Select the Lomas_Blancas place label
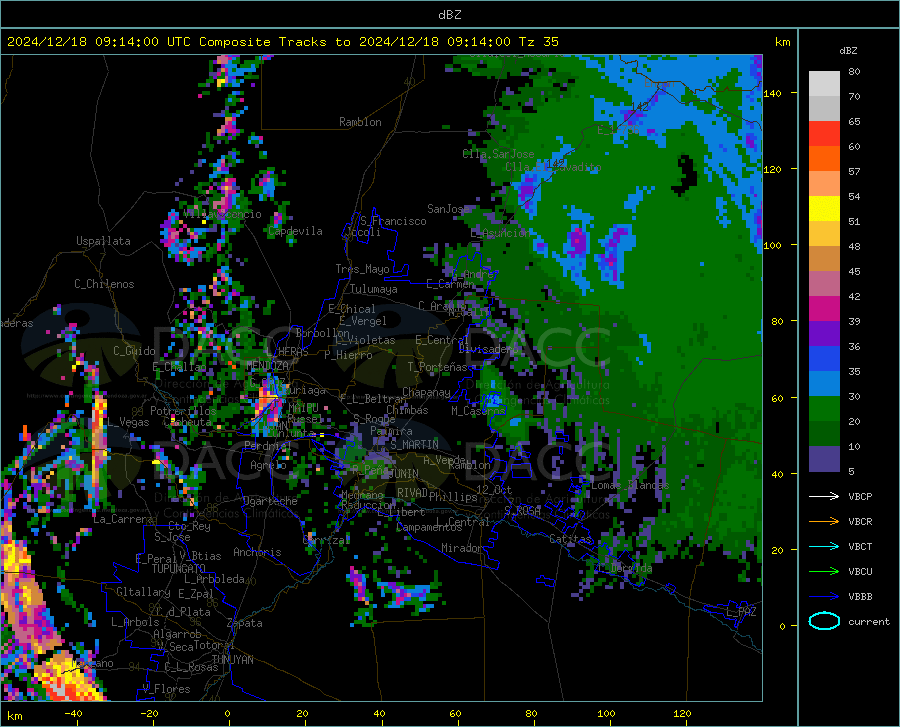 [630, 485]
